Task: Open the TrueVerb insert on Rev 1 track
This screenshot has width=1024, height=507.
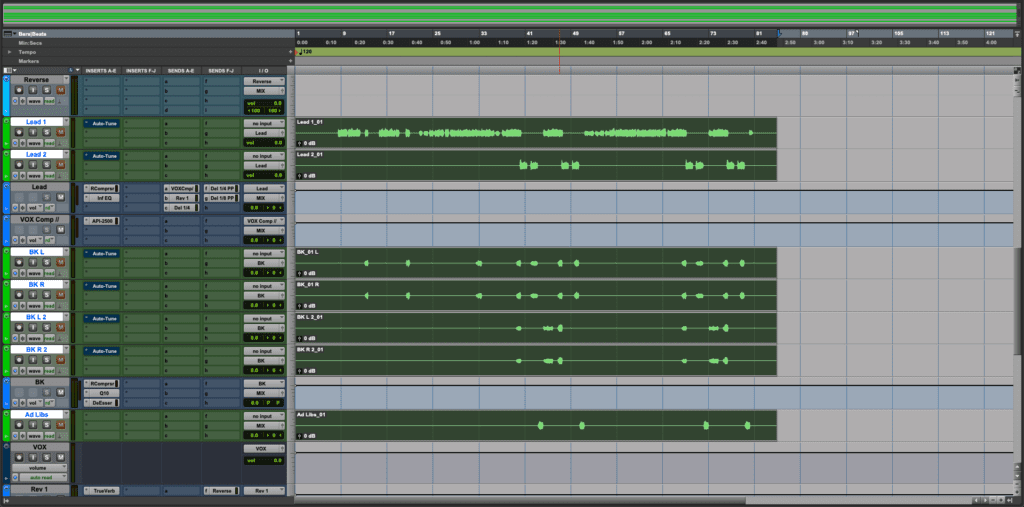Action: [102, 491]
